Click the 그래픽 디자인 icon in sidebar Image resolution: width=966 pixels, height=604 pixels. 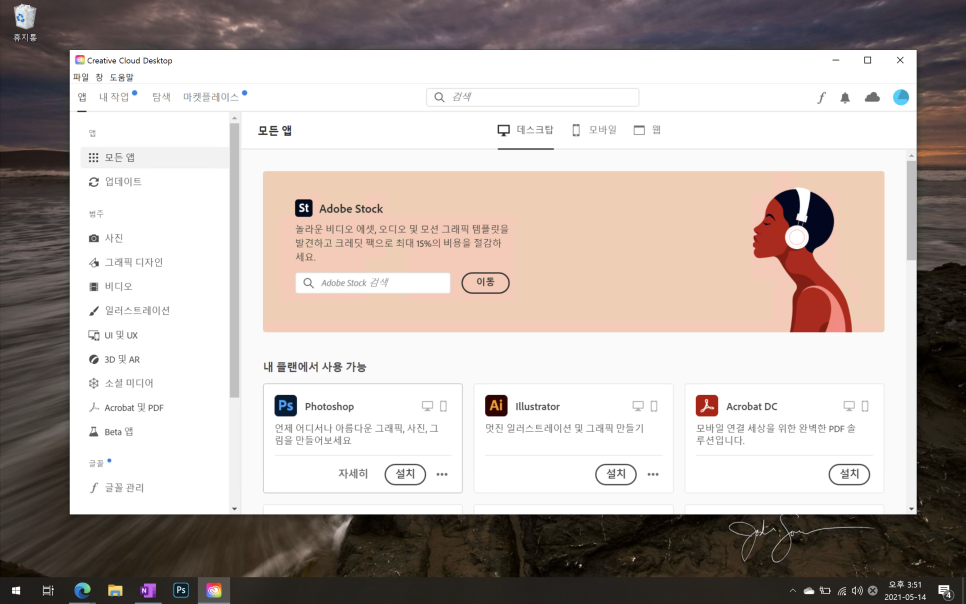coord(94,263)
